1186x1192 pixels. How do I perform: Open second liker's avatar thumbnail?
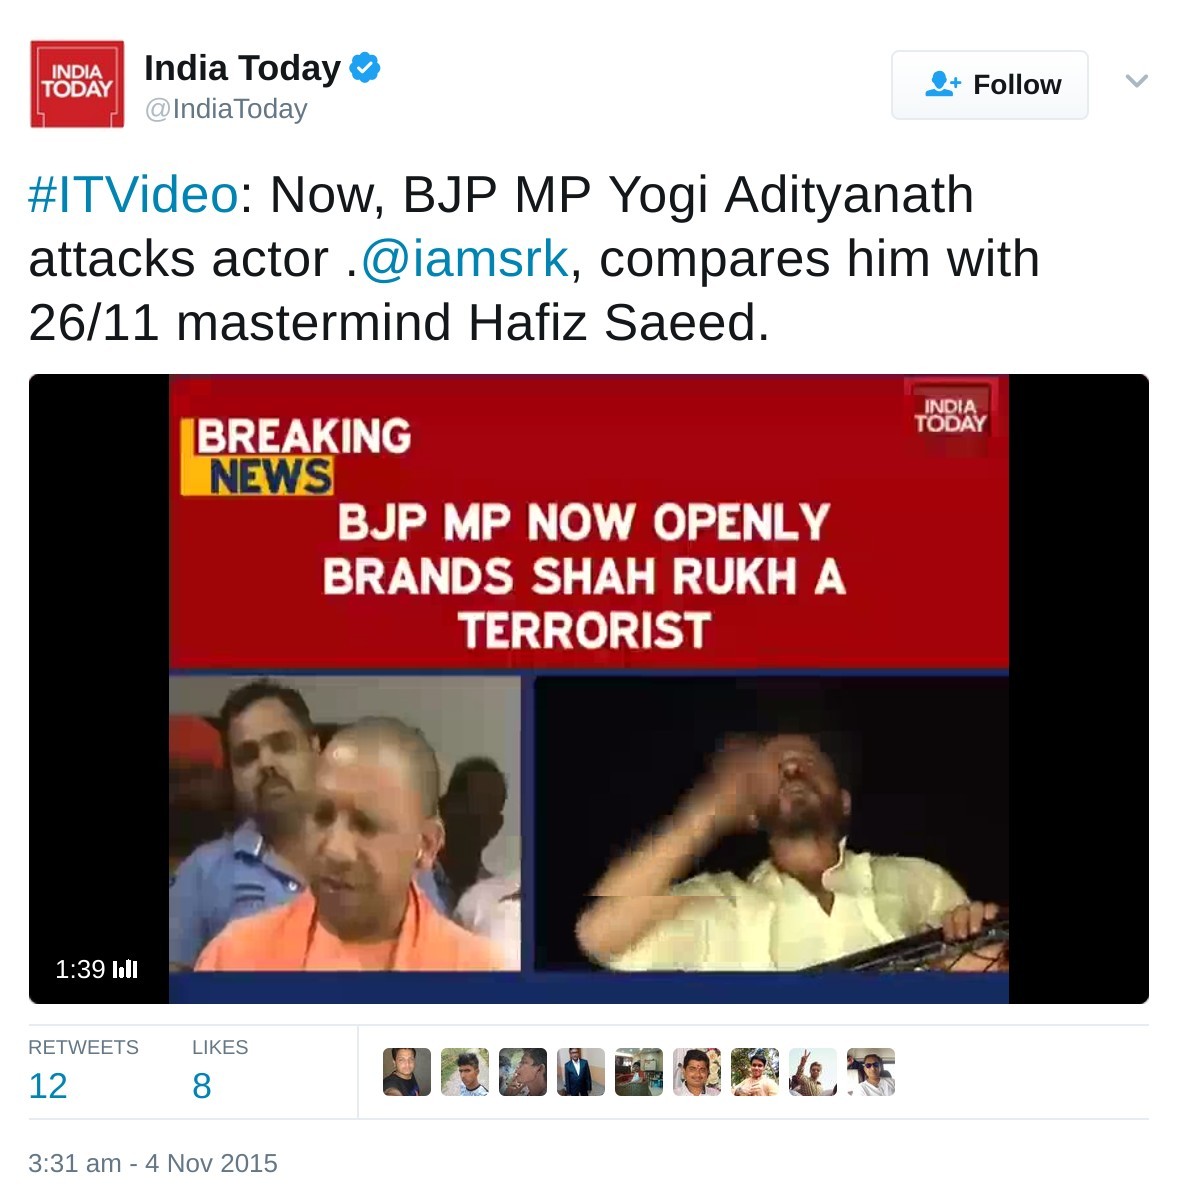pyautogui.click(x=465, y=1072)
